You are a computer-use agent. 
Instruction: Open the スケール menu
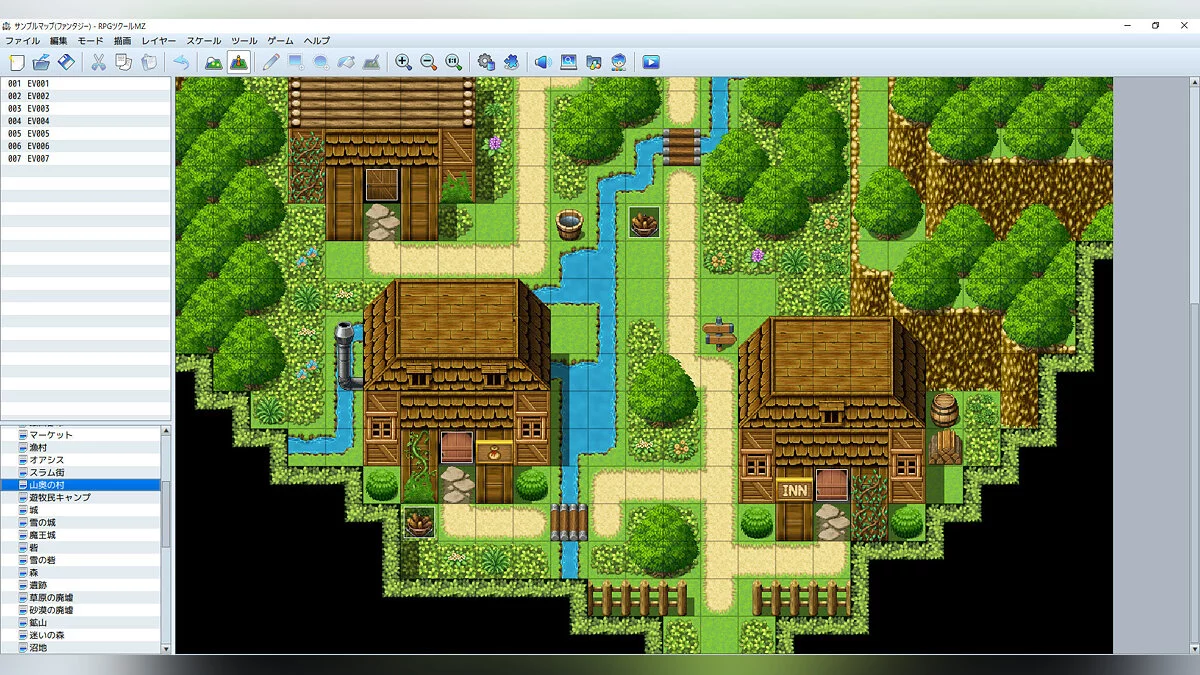(204, 41)
